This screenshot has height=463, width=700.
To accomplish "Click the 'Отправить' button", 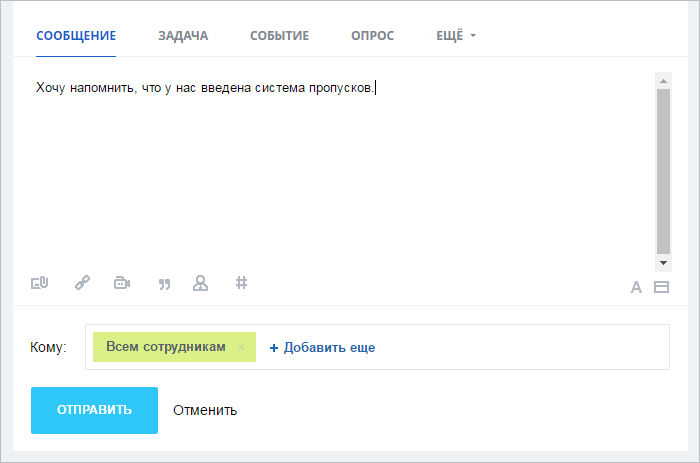I will (94, 410).
